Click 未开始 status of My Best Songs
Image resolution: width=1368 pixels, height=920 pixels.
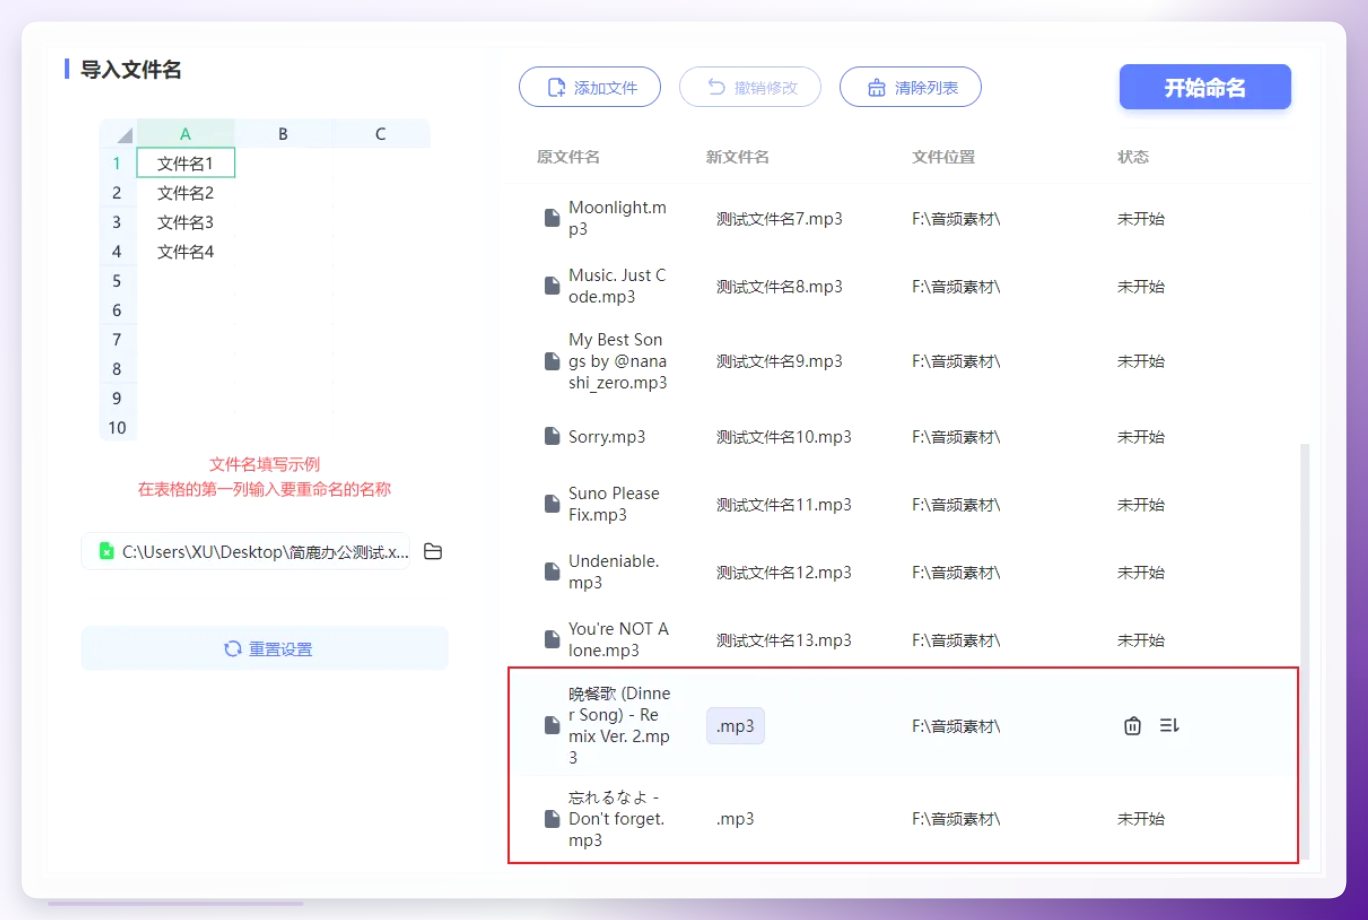tap(1141, 361)
